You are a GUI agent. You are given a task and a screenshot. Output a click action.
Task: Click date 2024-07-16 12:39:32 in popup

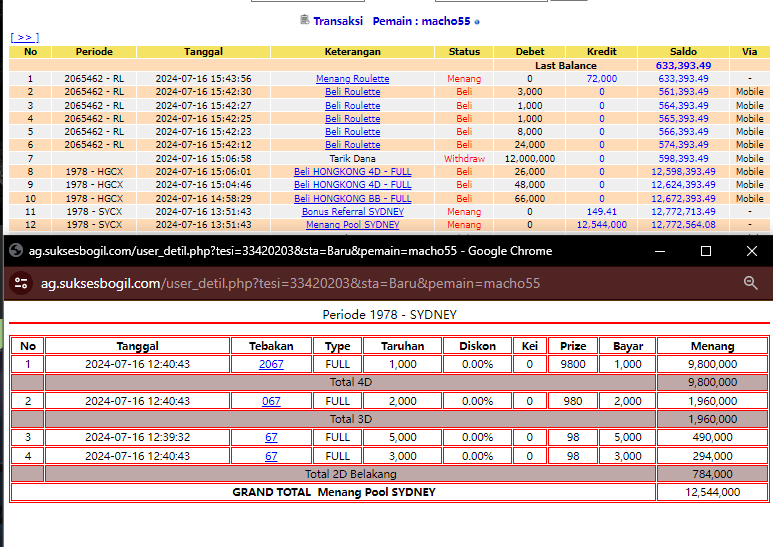click(x=138, y=438)
